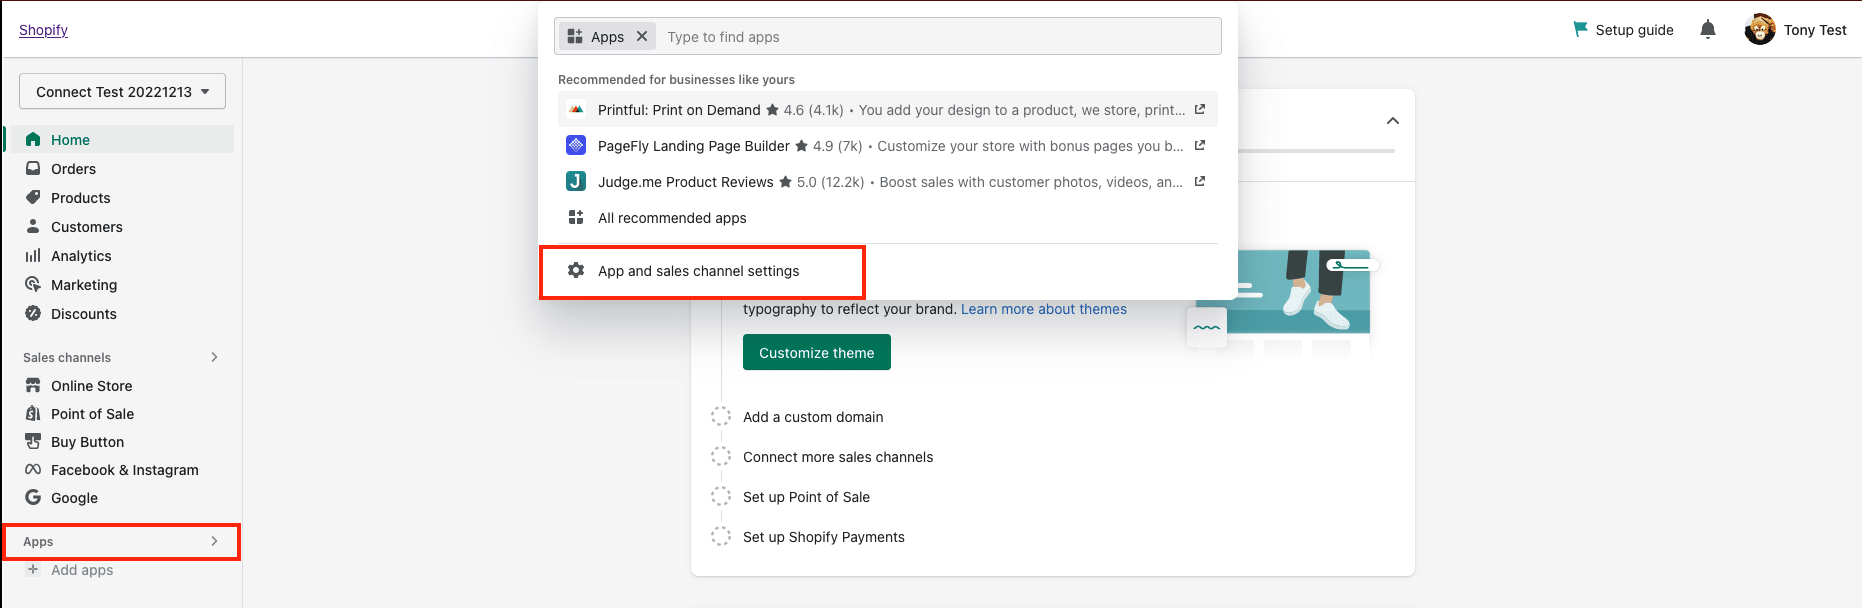Click the Printful app logo
The height and width of the screenshot is (608, 1862).
tap(576, 110)
